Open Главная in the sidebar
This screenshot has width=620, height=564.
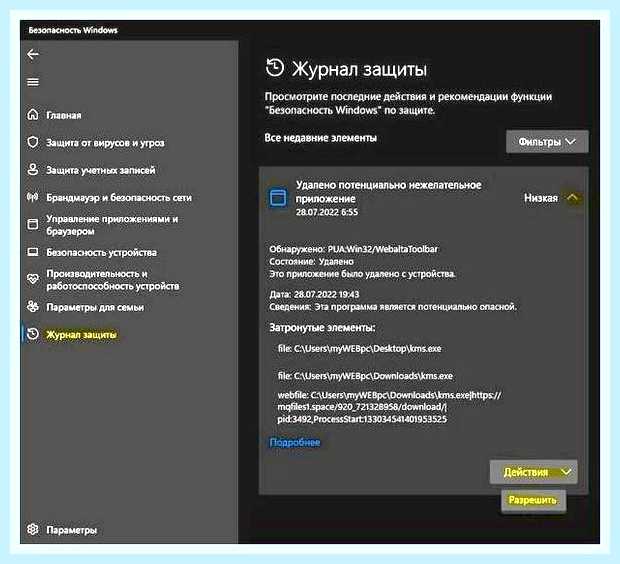[64, 115]
